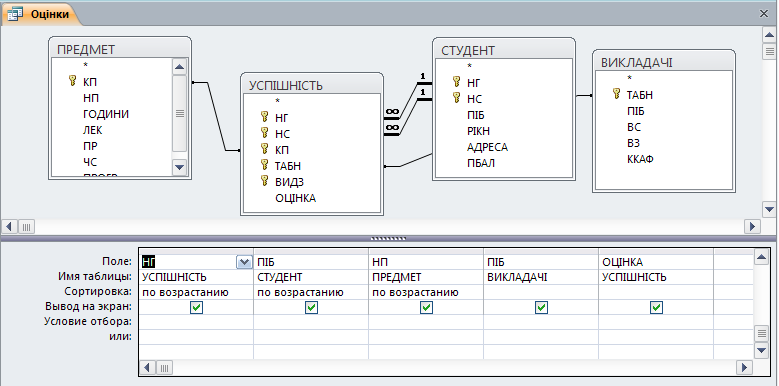Click up arrow in ПРЕДМЕТ field list scrollbar
The image size is (779, 386).
click(x=179, y=67)
